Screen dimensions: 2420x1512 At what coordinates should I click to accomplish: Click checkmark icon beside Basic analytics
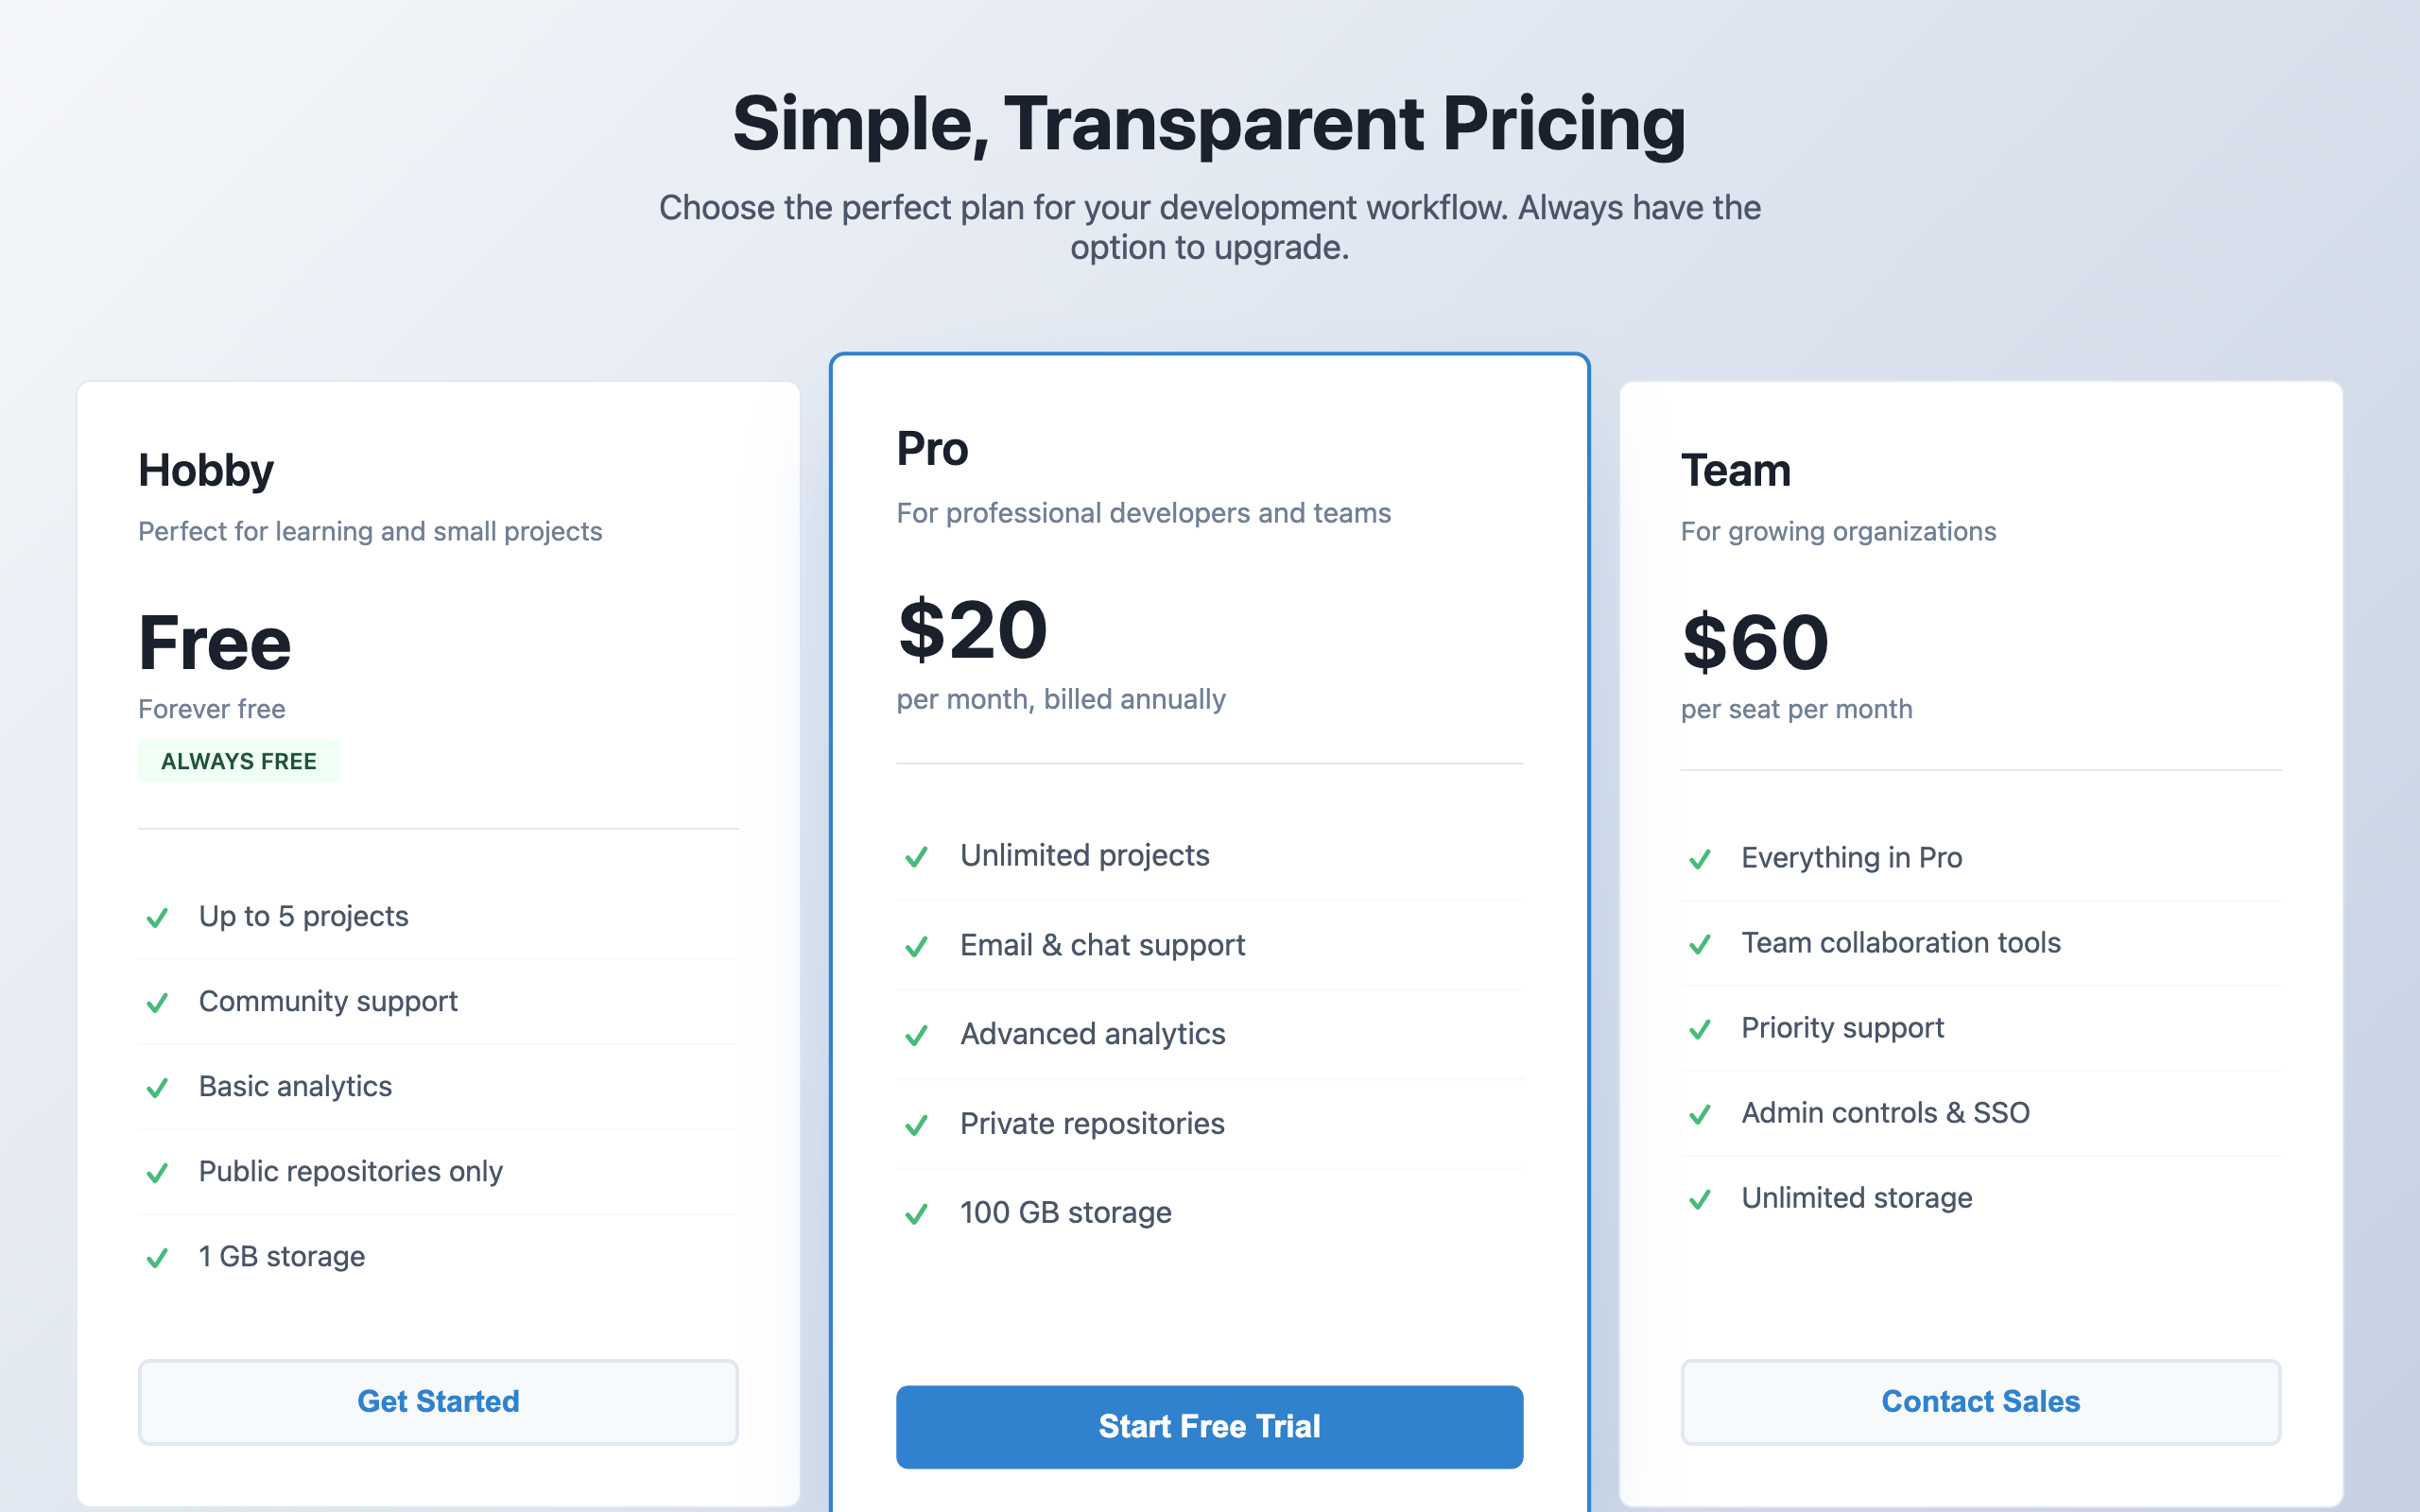157,1088
